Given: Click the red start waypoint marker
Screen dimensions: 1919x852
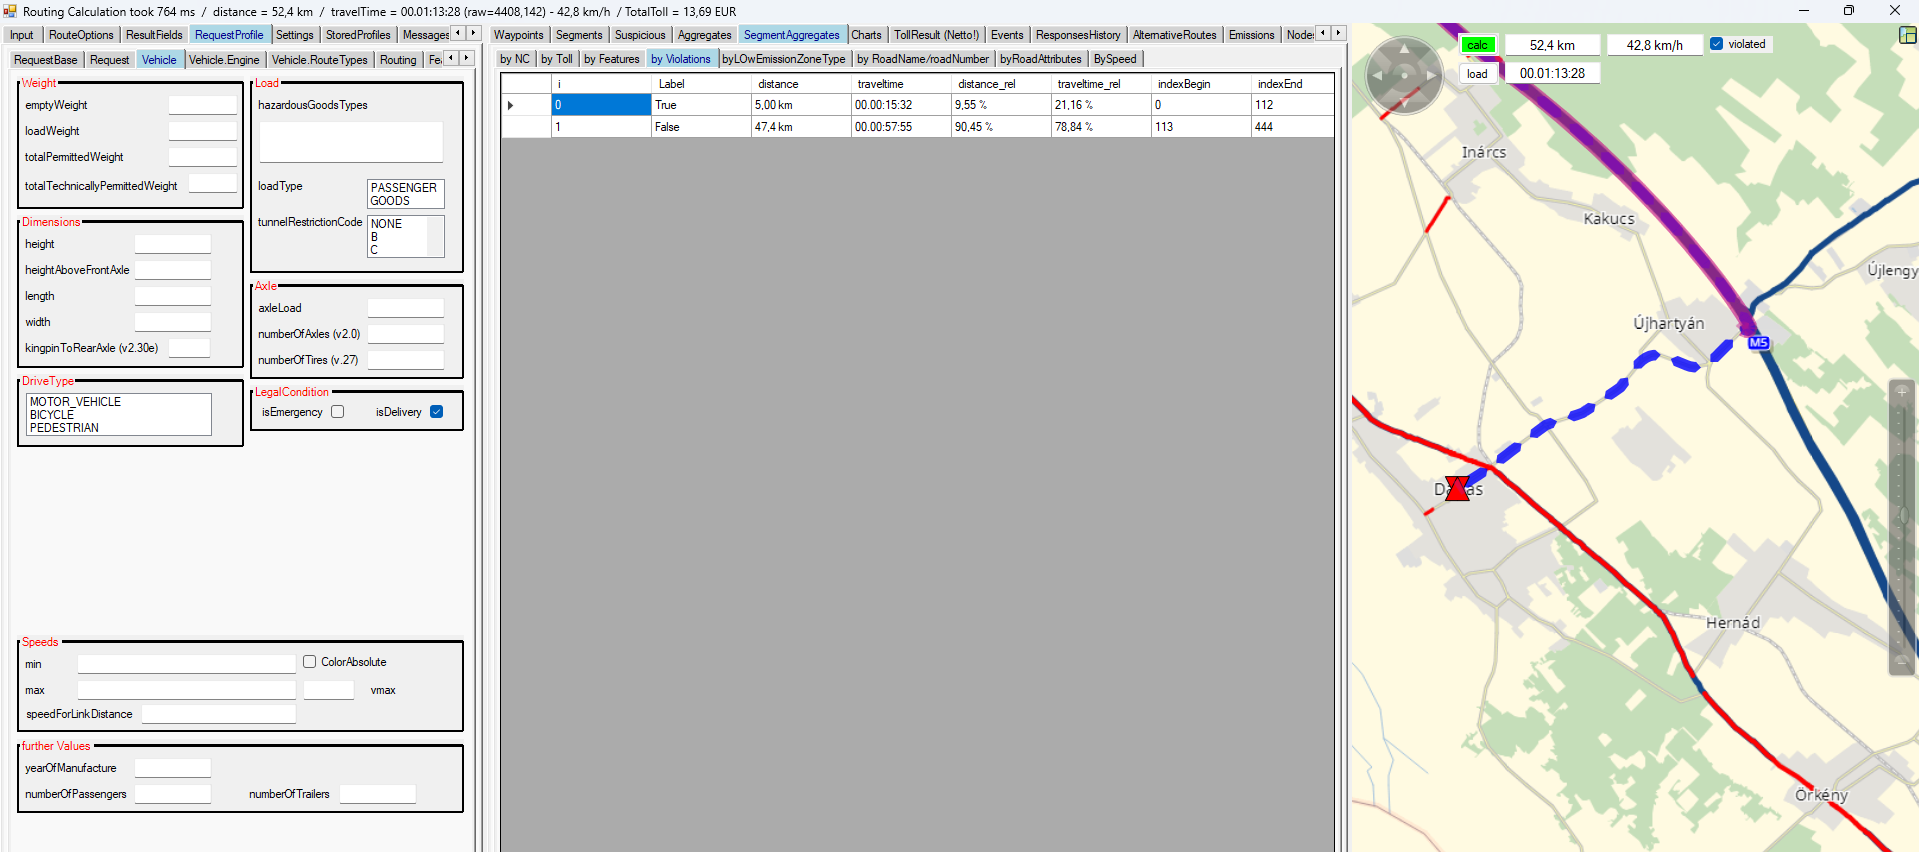Looking at the screenshot, I should (x=1457, y=489).
